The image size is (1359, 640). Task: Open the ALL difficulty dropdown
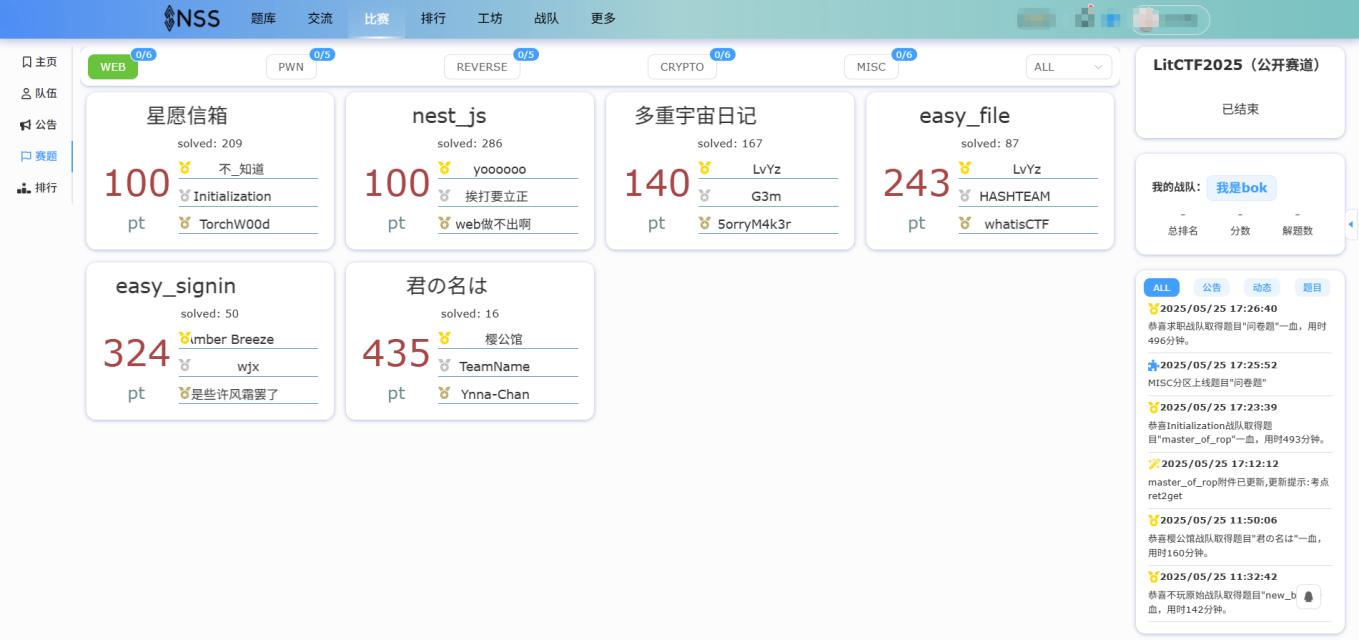coord(1068,67)
